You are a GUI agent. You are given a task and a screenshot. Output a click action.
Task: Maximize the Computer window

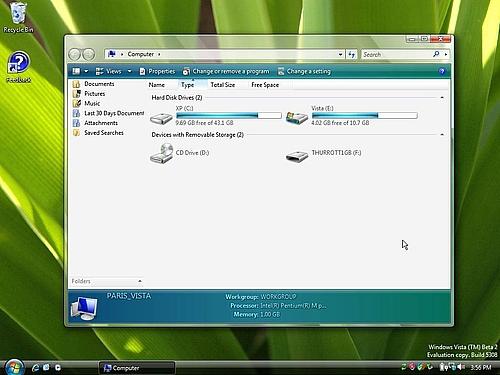pyautogui.click(x=424, y=39)
